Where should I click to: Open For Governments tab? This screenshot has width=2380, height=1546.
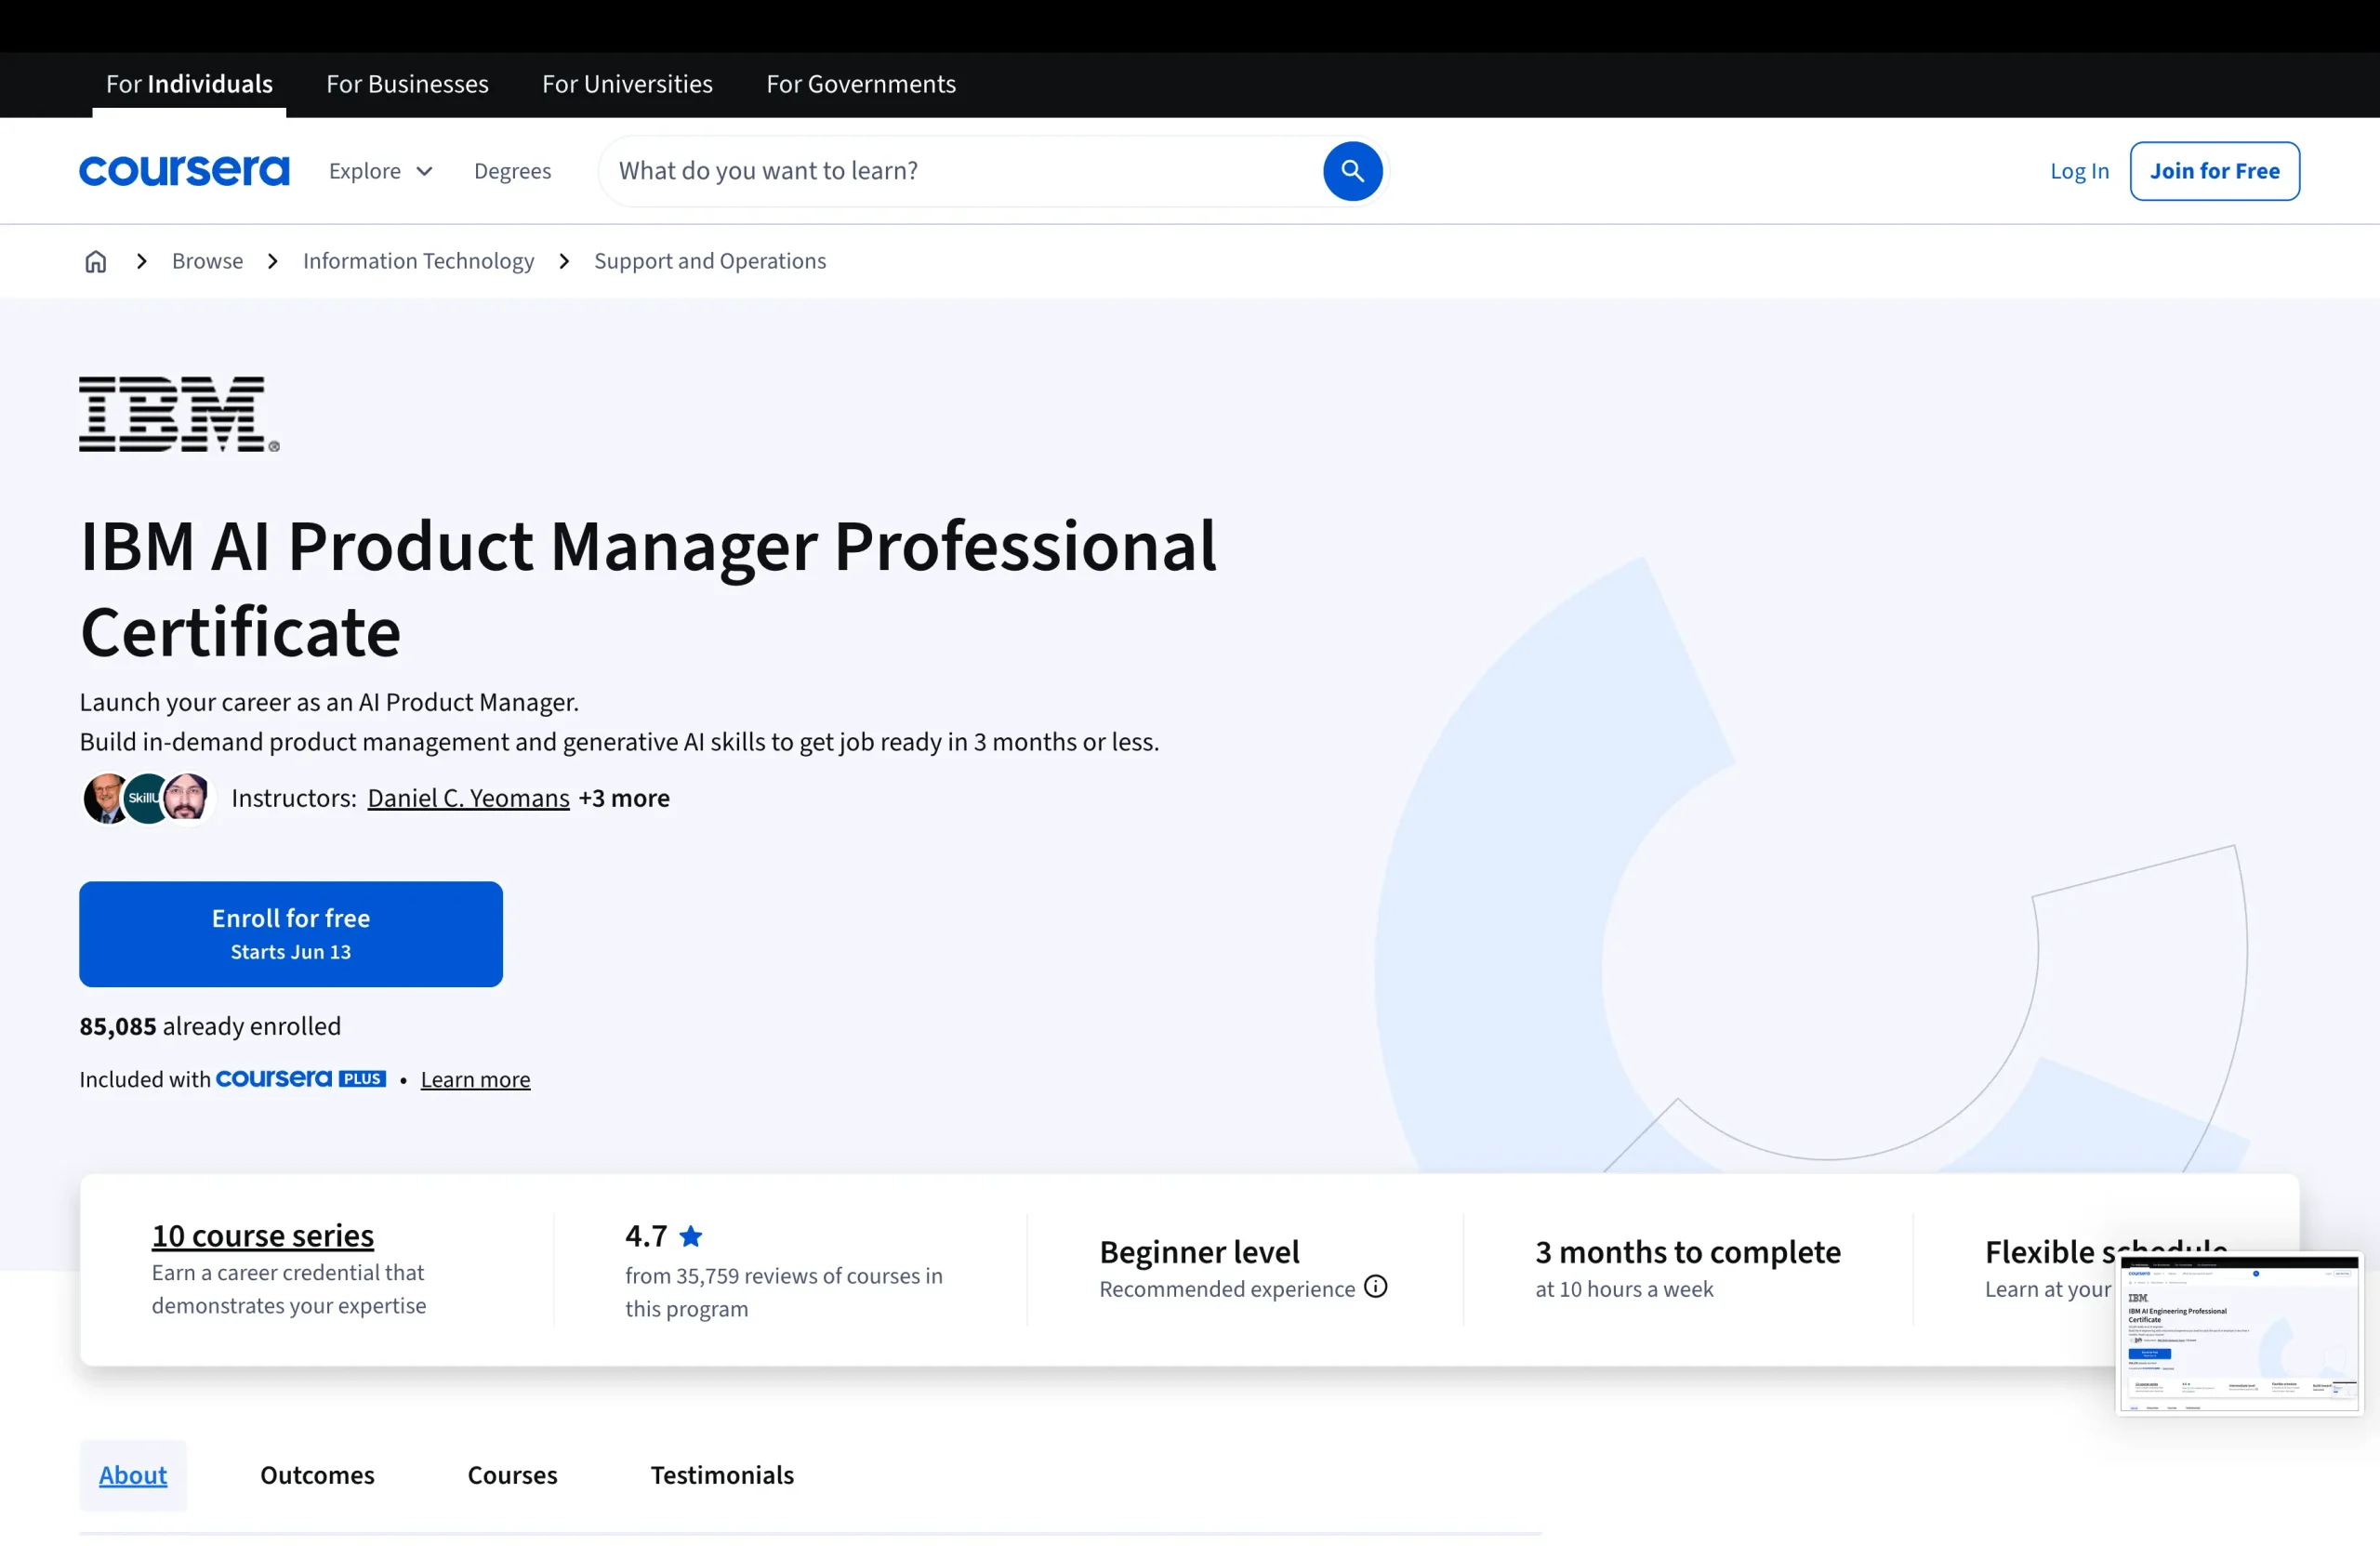tap(861, 84)
